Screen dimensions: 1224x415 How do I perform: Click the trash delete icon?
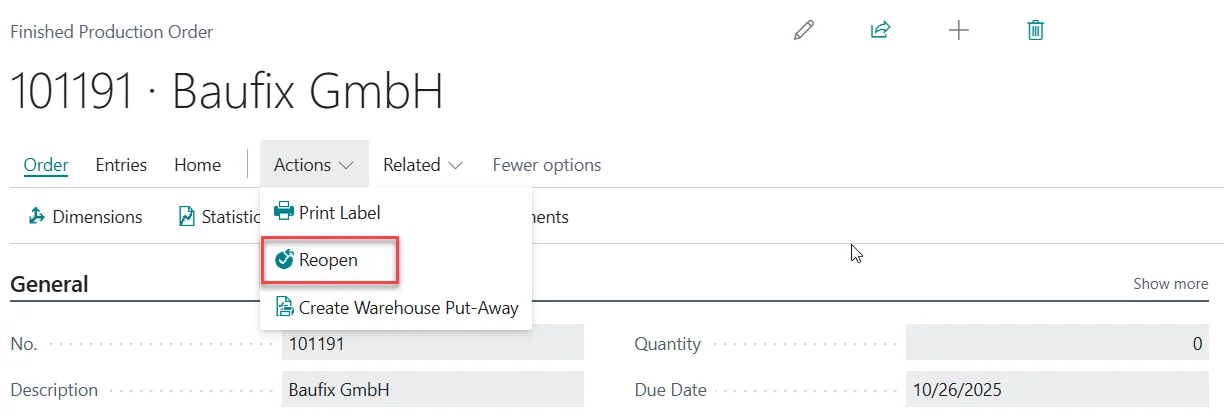click(x=1036, y=31)
